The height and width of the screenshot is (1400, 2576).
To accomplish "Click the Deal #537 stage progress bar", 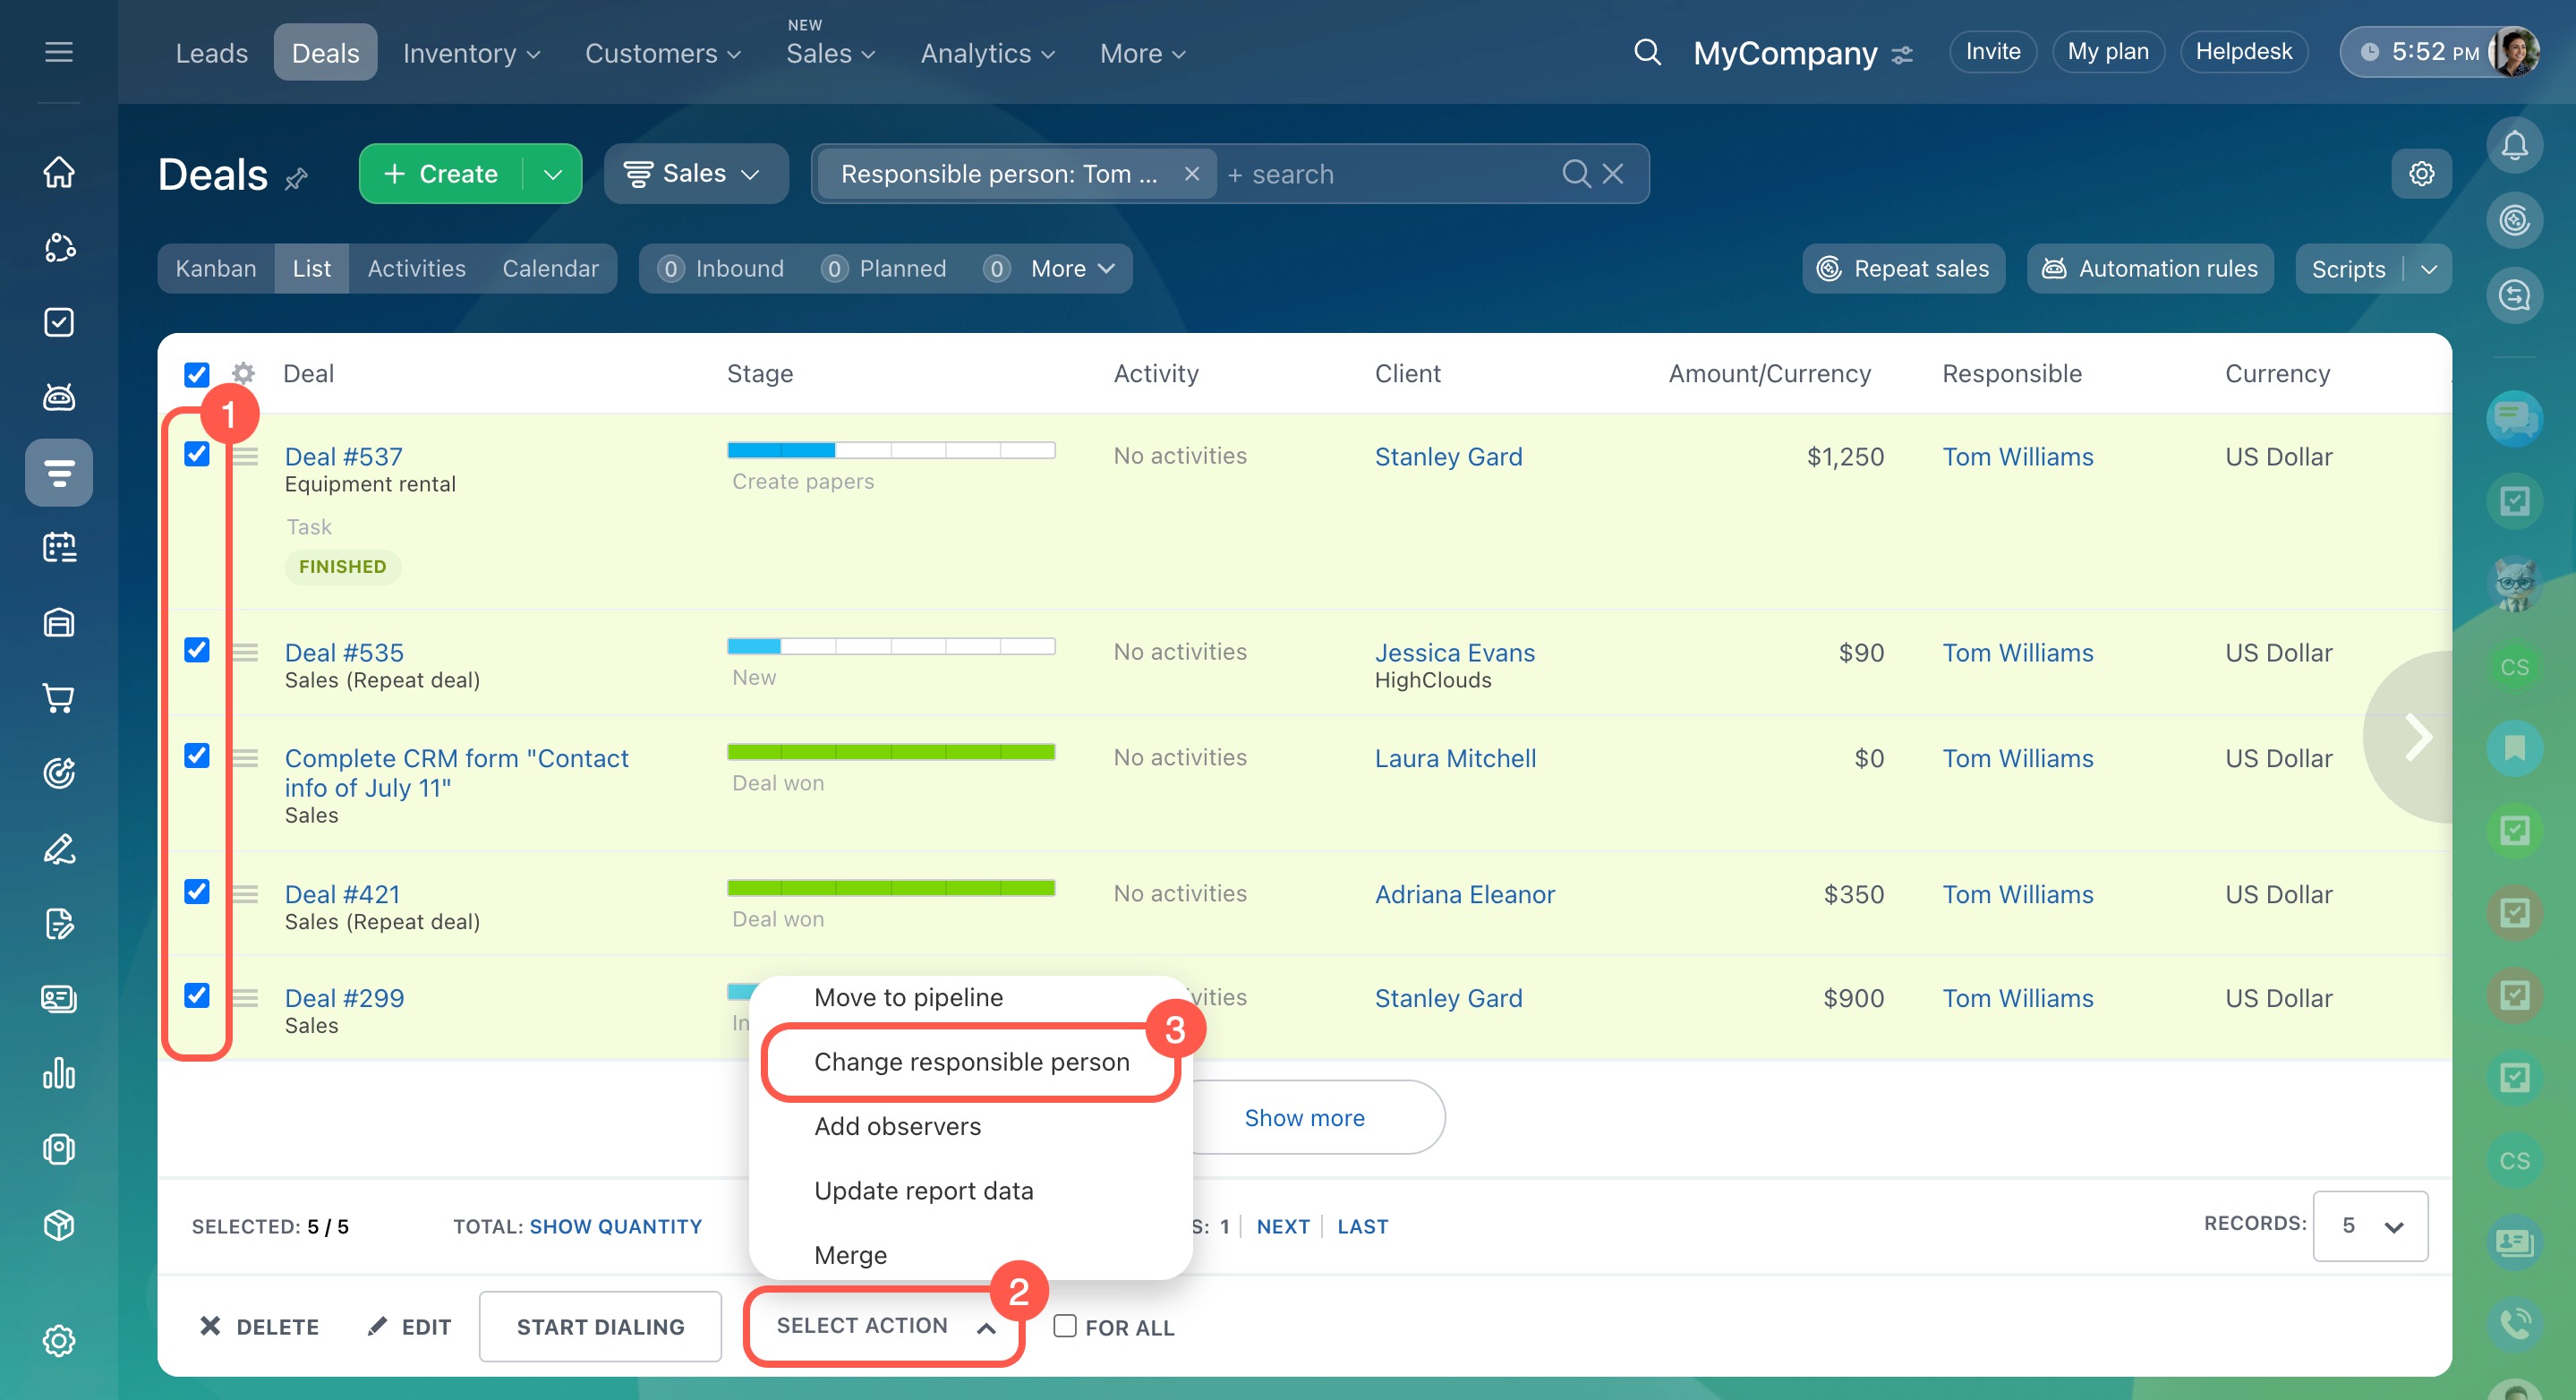I will [x=890, y=450].
